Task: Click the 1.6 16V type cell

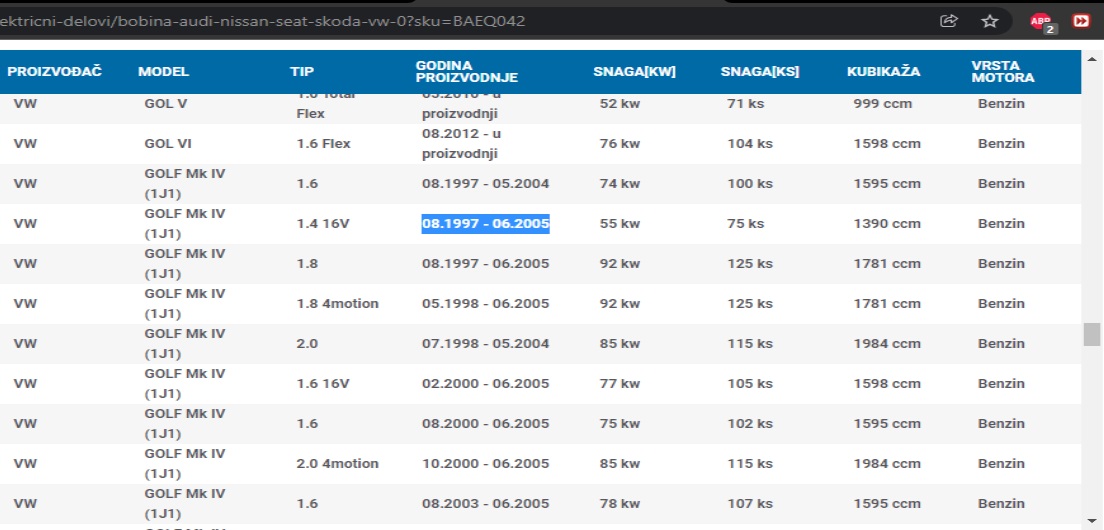Action: [x=323, y=384]
